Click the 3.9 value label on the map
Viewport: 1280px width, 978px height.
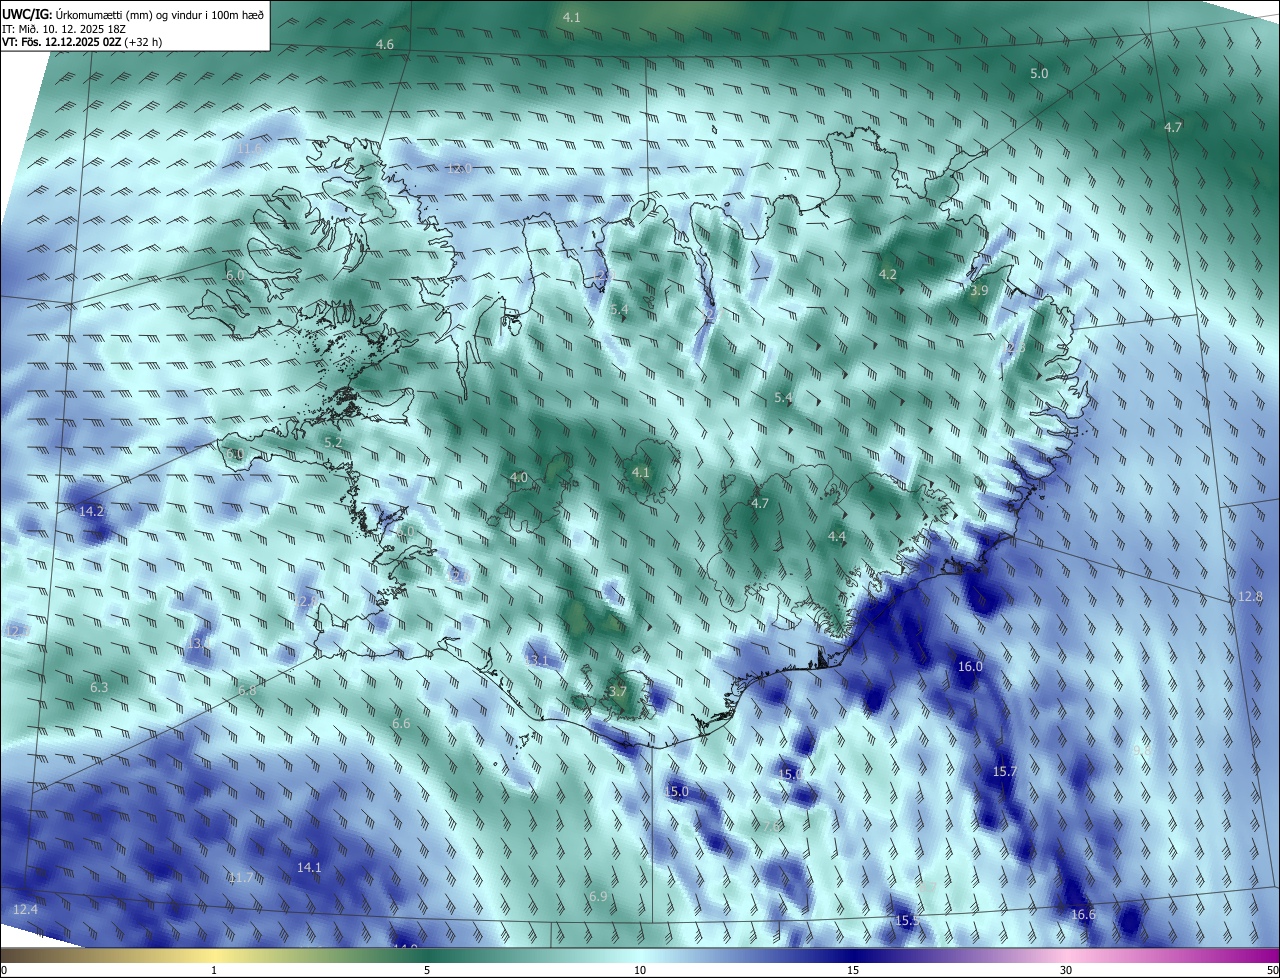pyautogui.click(x=979, y=290)
